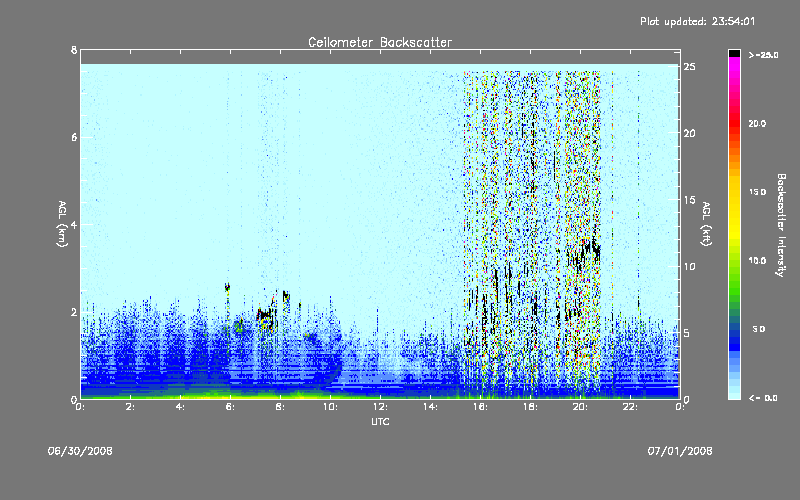Click the "14:" hour label on UTC axis
Image resolution: width=800 pixels, height=500 pixels.
(430, 407)
